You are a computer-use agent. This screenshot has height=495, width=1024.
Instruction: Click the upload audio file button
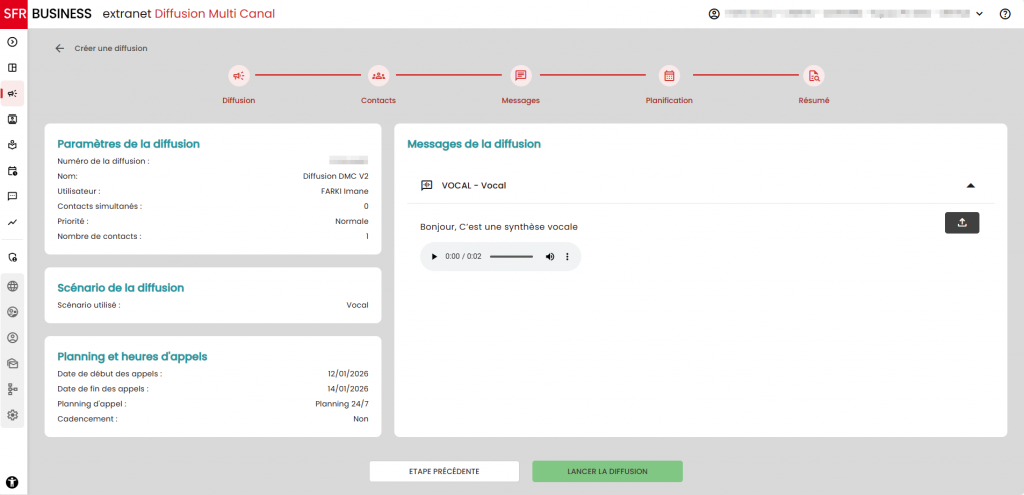click(x=961, y=223)
